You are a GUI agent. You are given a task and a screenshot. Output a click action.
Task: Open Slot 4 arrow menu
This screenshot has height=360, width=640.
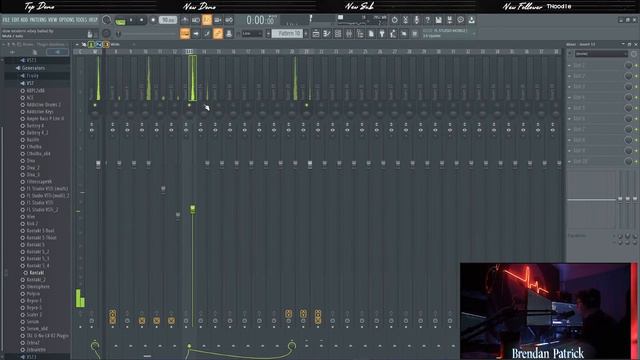click(x=570, y=98)
